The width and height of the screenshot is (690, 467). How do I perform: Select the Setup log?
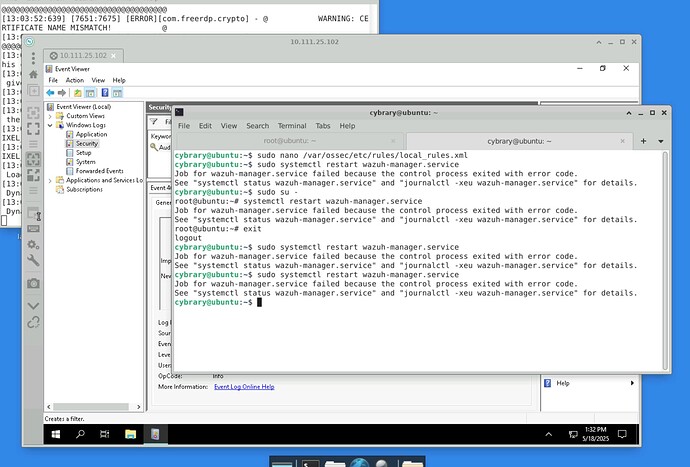click(x=83, y=153)
